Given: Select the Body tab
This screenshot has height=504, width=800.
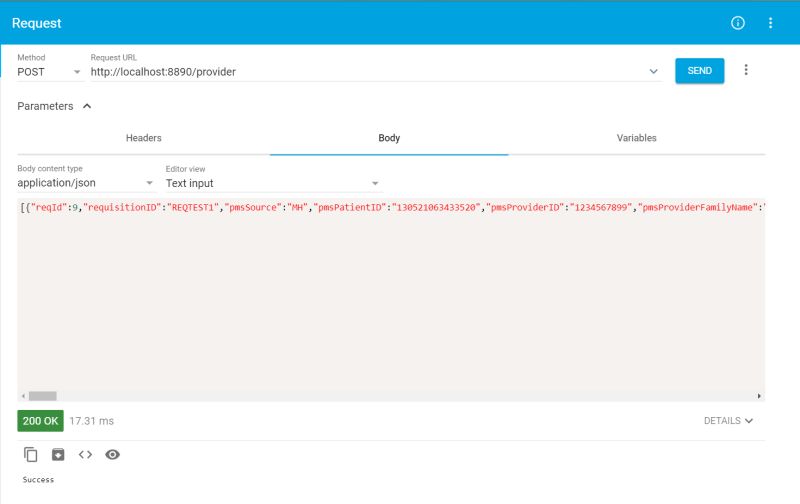Looking at the screenshot, I should point(389,138).
